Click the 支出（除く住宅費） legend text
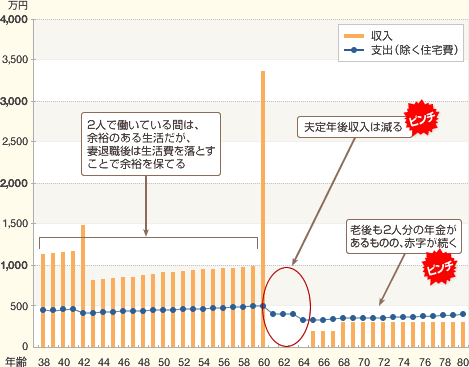Image resolution: width=469 pixels, height=367 pixels. (415, 50)
